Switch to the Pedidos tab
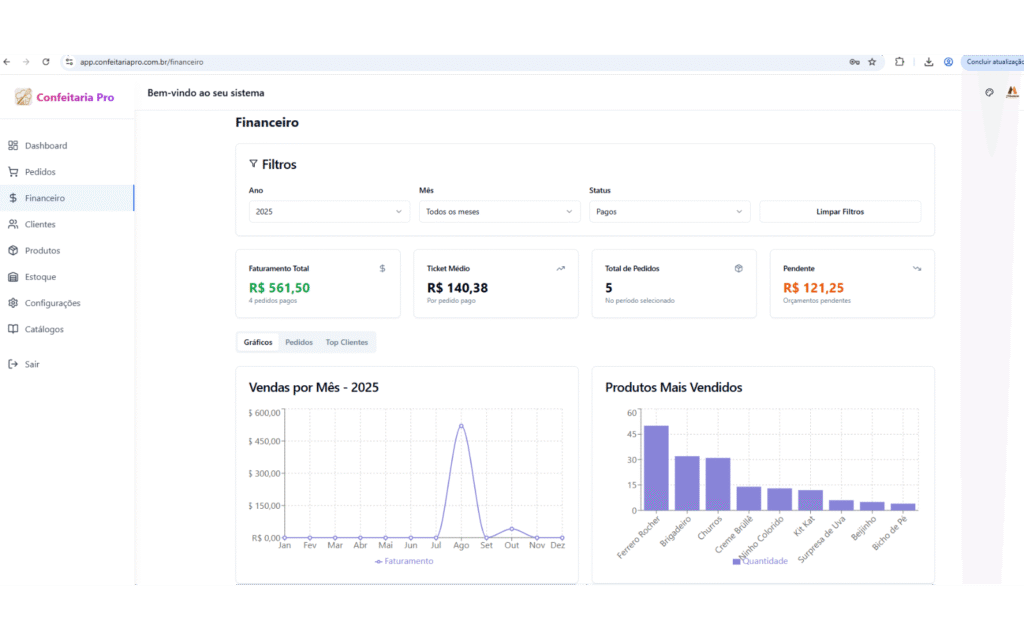The image size is (1024, 640). [x=299, y=342]
